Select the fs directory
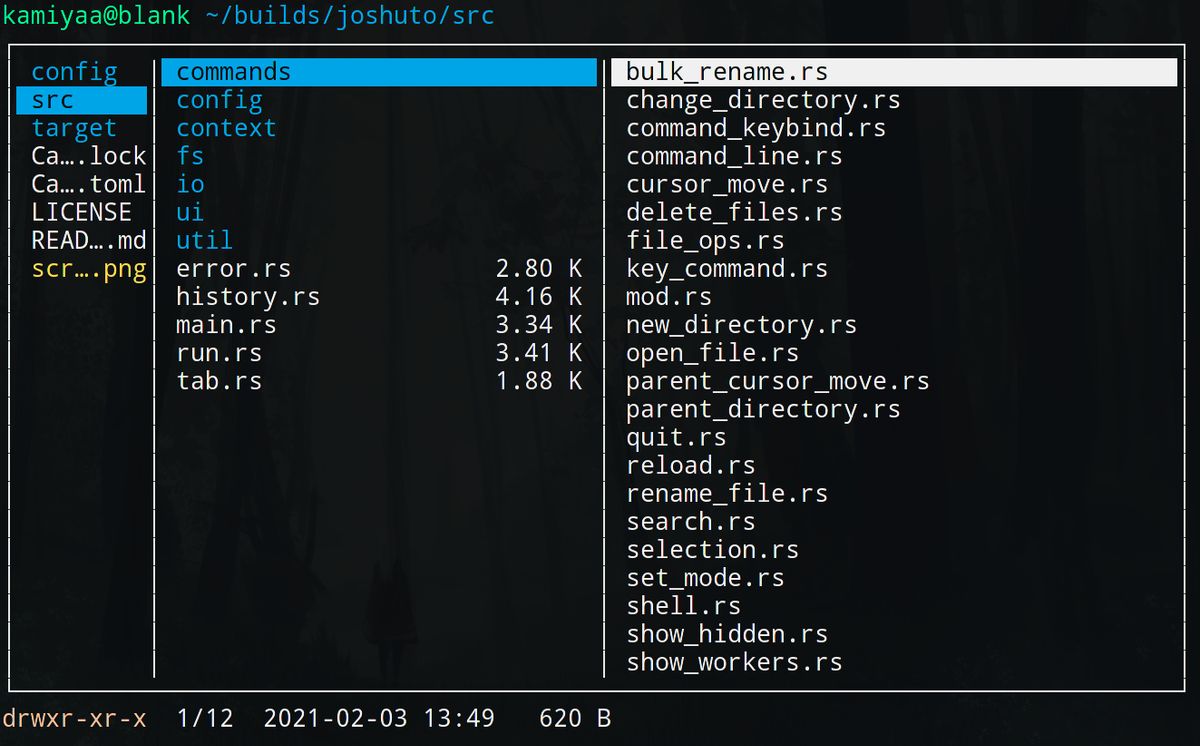Image resolution: width=1200 pixels, height=746 pixels. [190, 155]
